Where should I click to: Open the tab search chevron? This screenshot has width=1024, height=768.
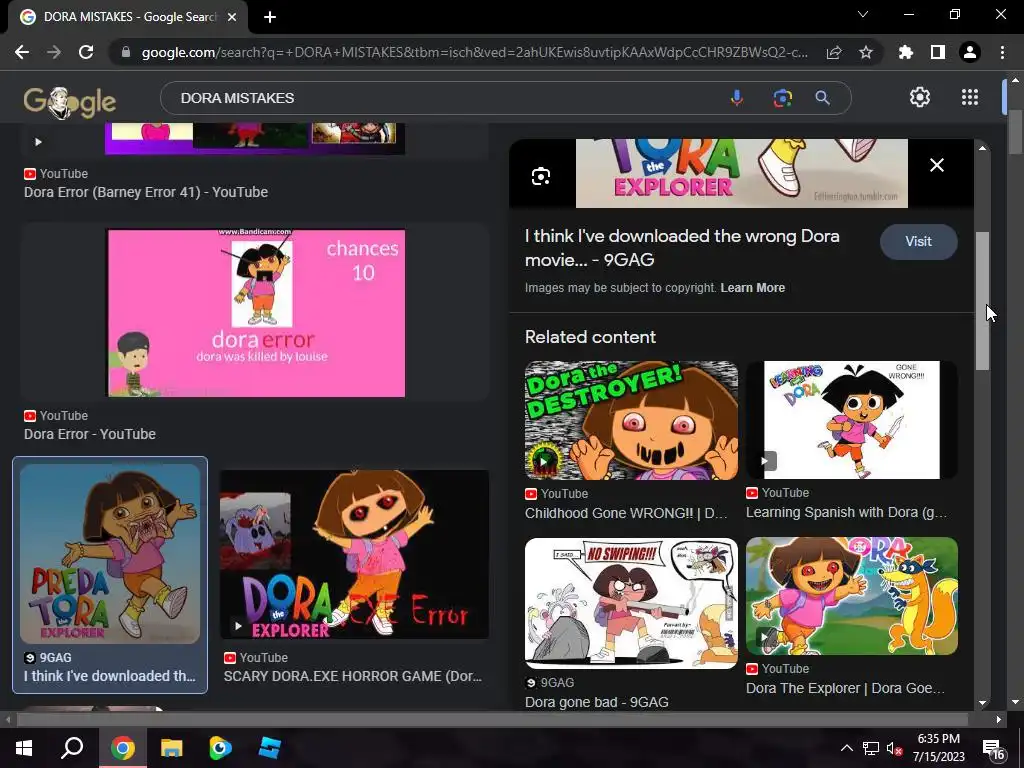(863, 14)
